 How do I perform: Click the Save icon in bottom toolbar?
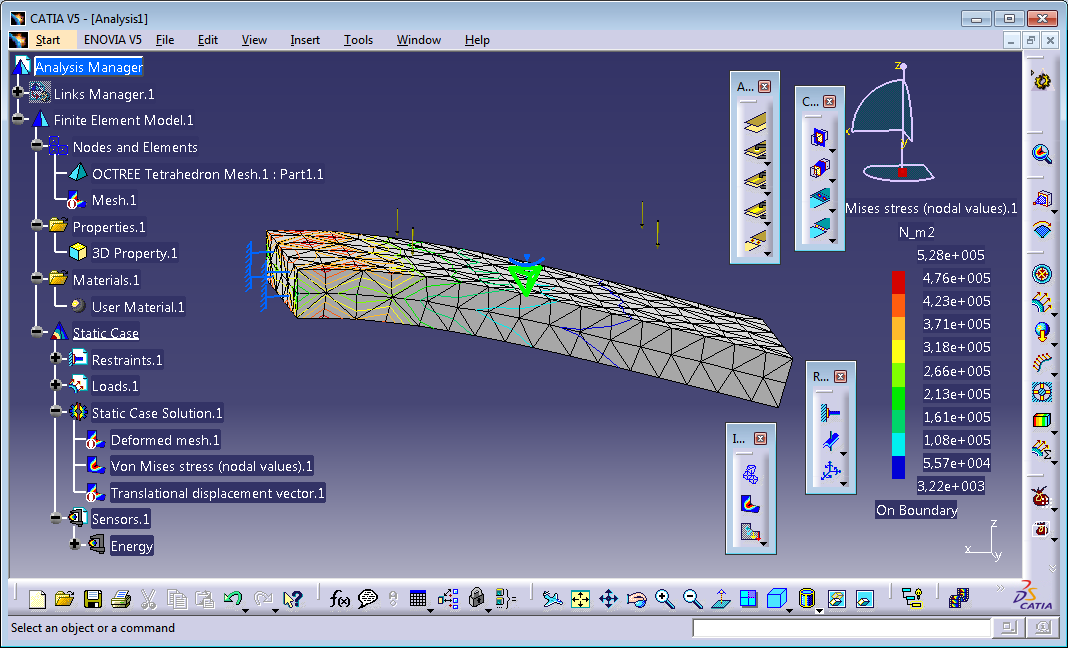92,599
